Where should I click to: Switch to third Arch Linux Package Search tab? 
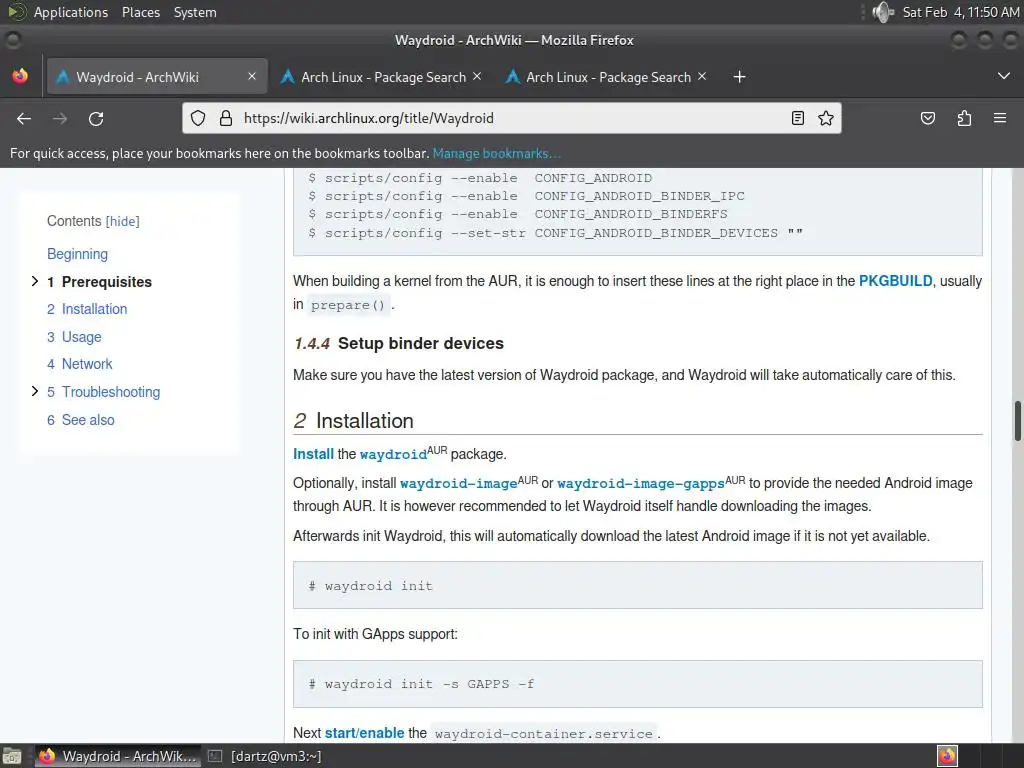(608, 77)
